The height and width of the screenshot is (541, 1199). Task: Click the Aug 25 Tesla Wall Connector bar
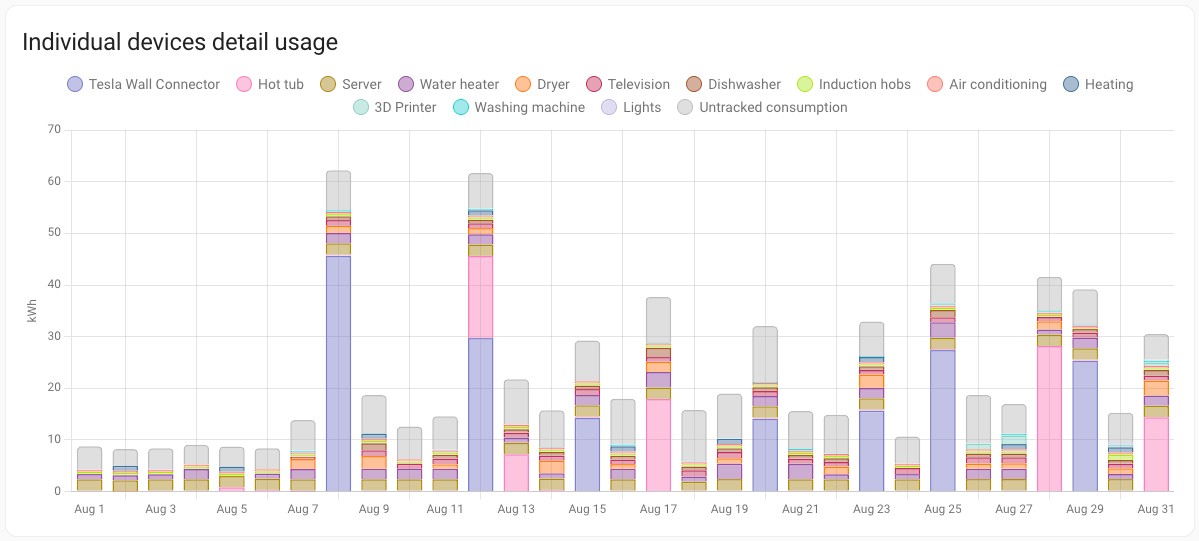(x=942, y=420)
